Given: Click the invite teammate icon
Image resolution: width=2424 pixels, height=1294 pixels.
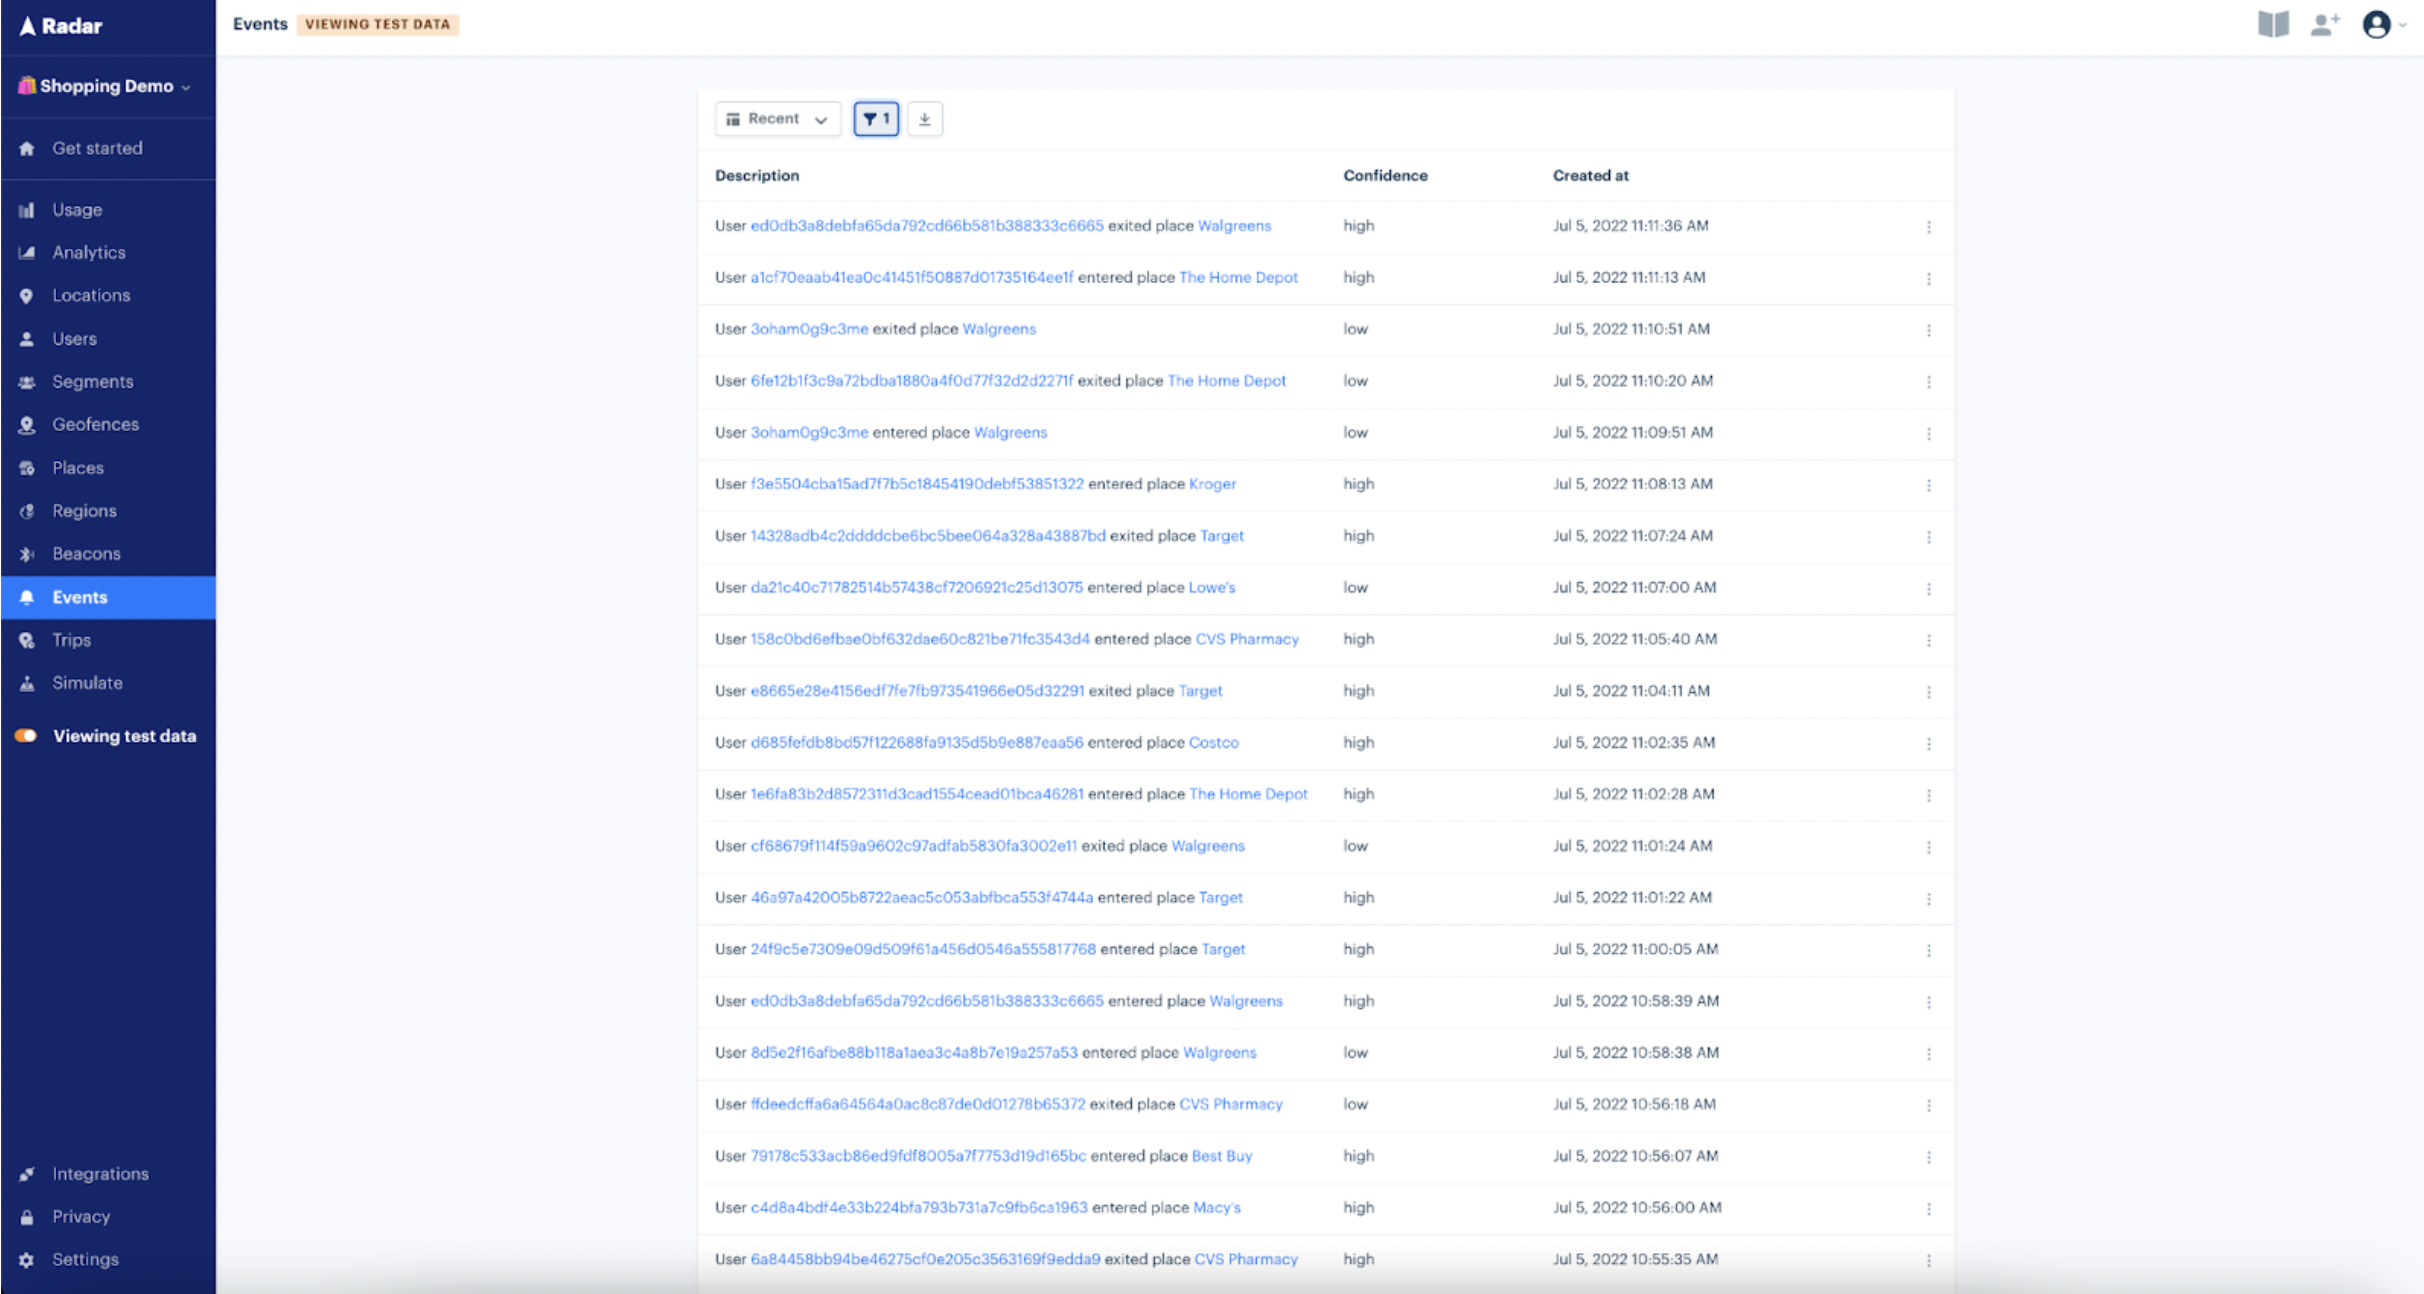Looking at the screenshot, I should click(2325, 24).
